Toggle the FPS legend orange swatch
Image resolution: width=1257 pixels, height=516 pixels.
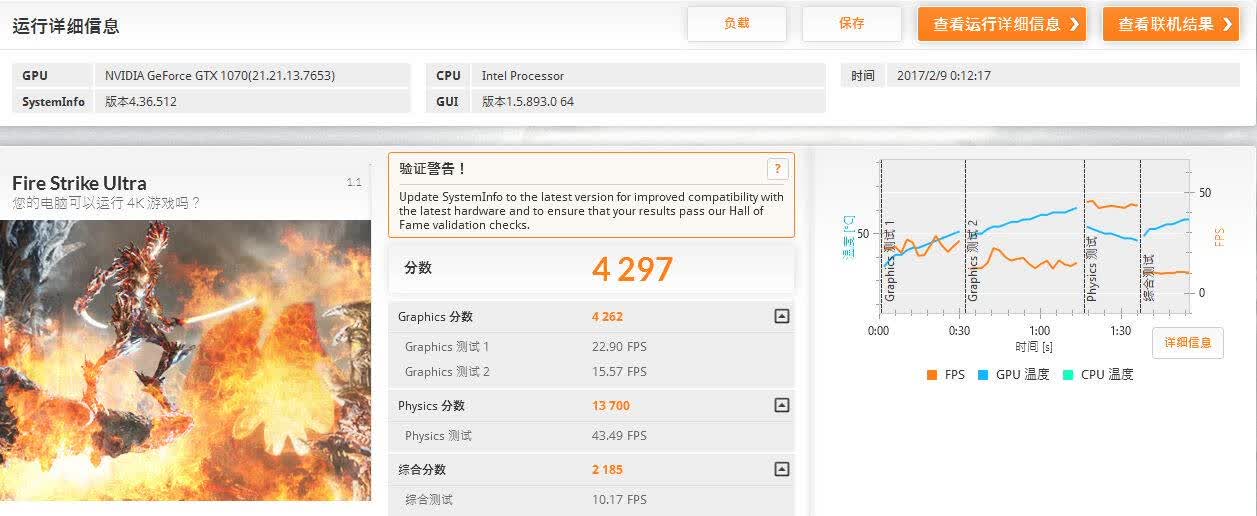pyautogui.click(x=932, y=375)
